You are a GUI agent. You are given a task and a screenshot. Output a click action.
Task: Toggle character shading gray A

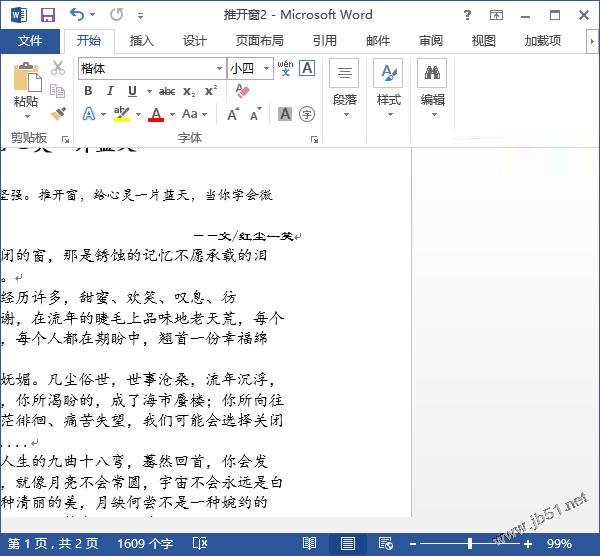(285, 114)
